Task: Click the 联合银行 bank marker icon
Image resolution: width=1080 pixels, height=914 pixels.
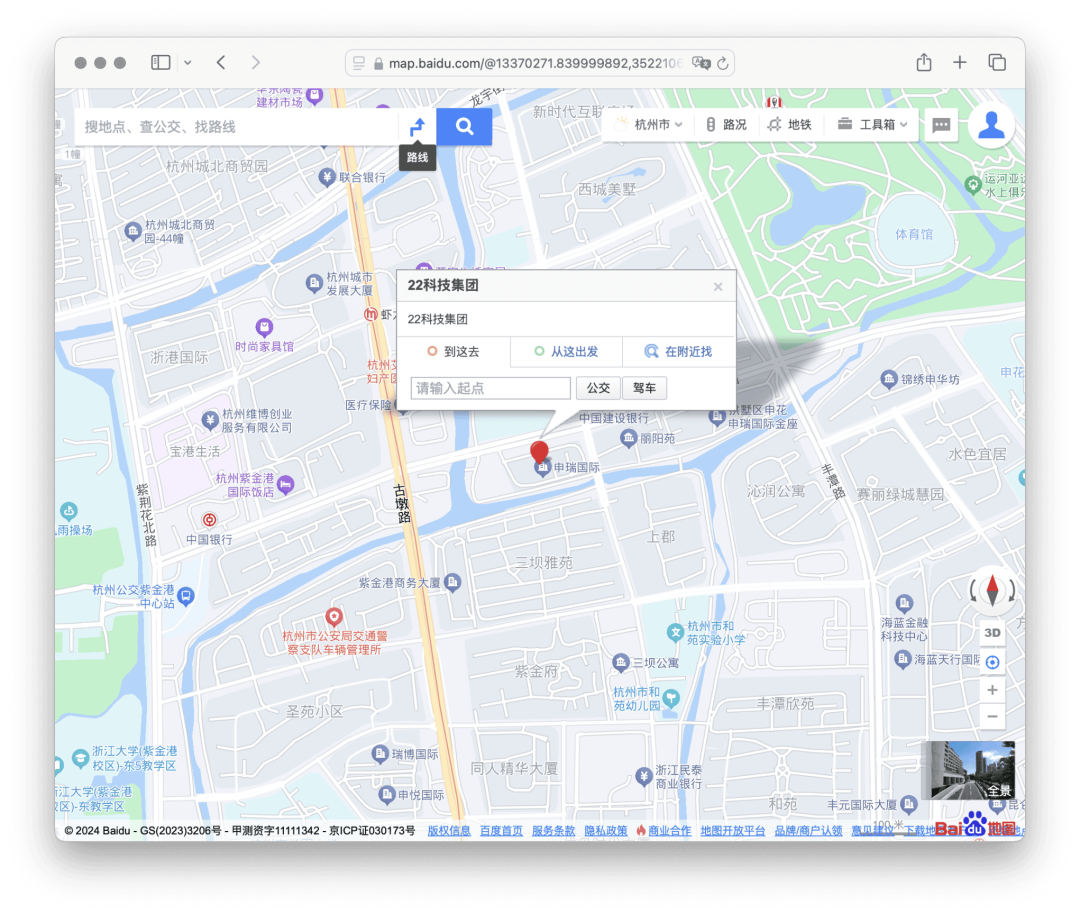Action: click(327, 178)
